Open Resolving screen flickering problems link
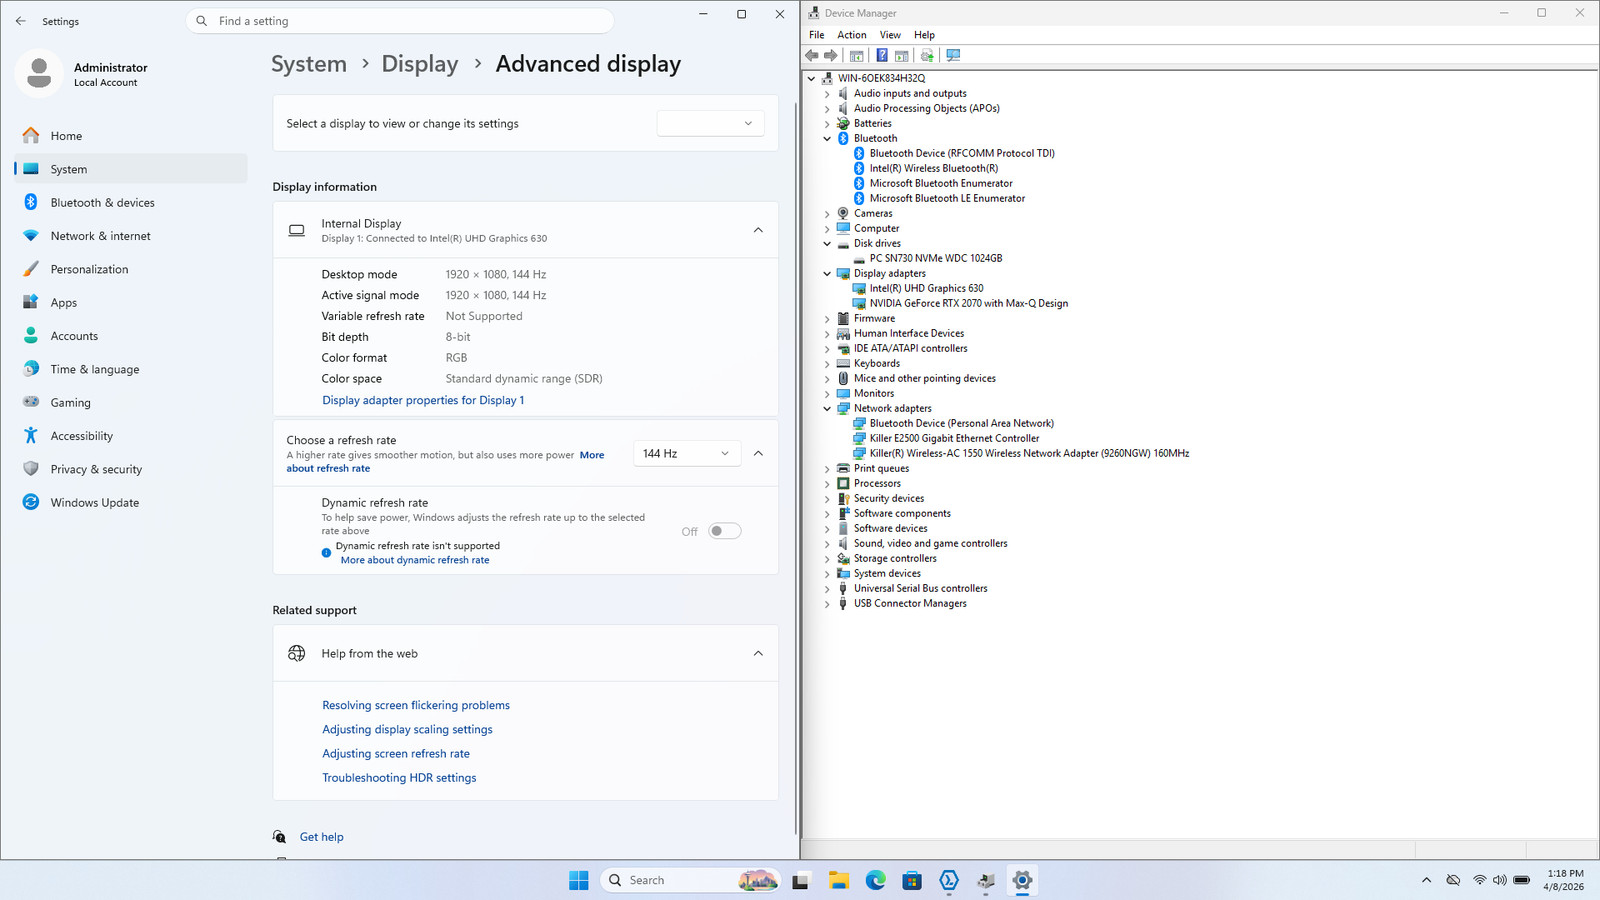 [x=416, y=705]
